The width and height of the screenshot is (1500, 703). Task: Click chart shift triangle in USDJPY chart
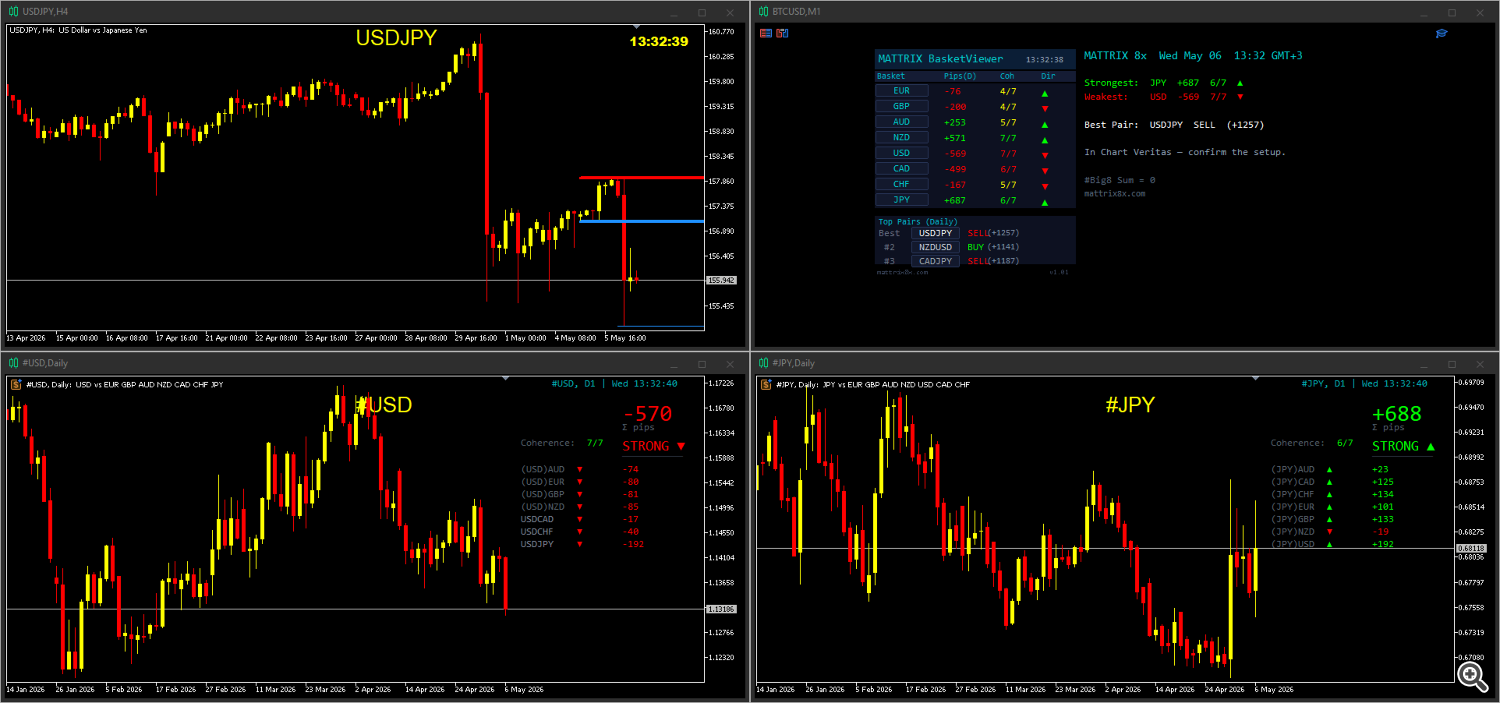pos(637,27)
